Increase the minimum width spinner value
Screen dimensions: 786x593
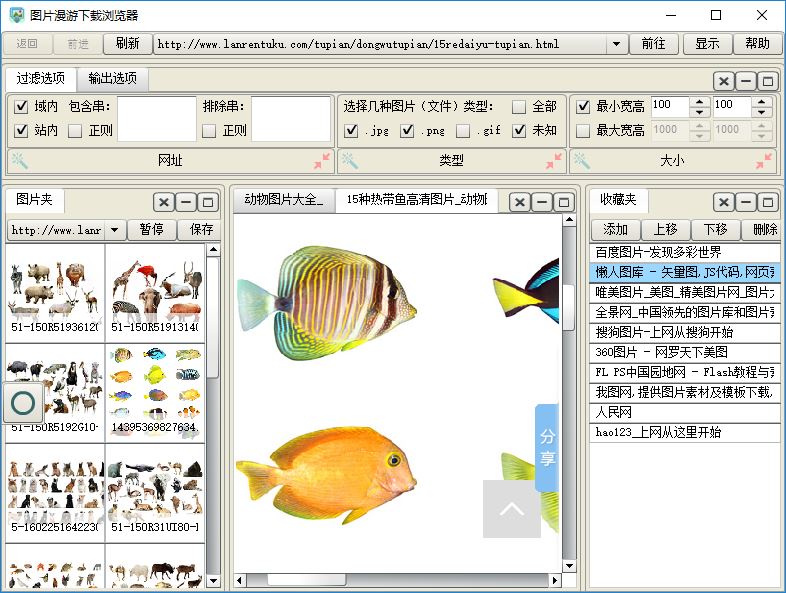point(699,101)
